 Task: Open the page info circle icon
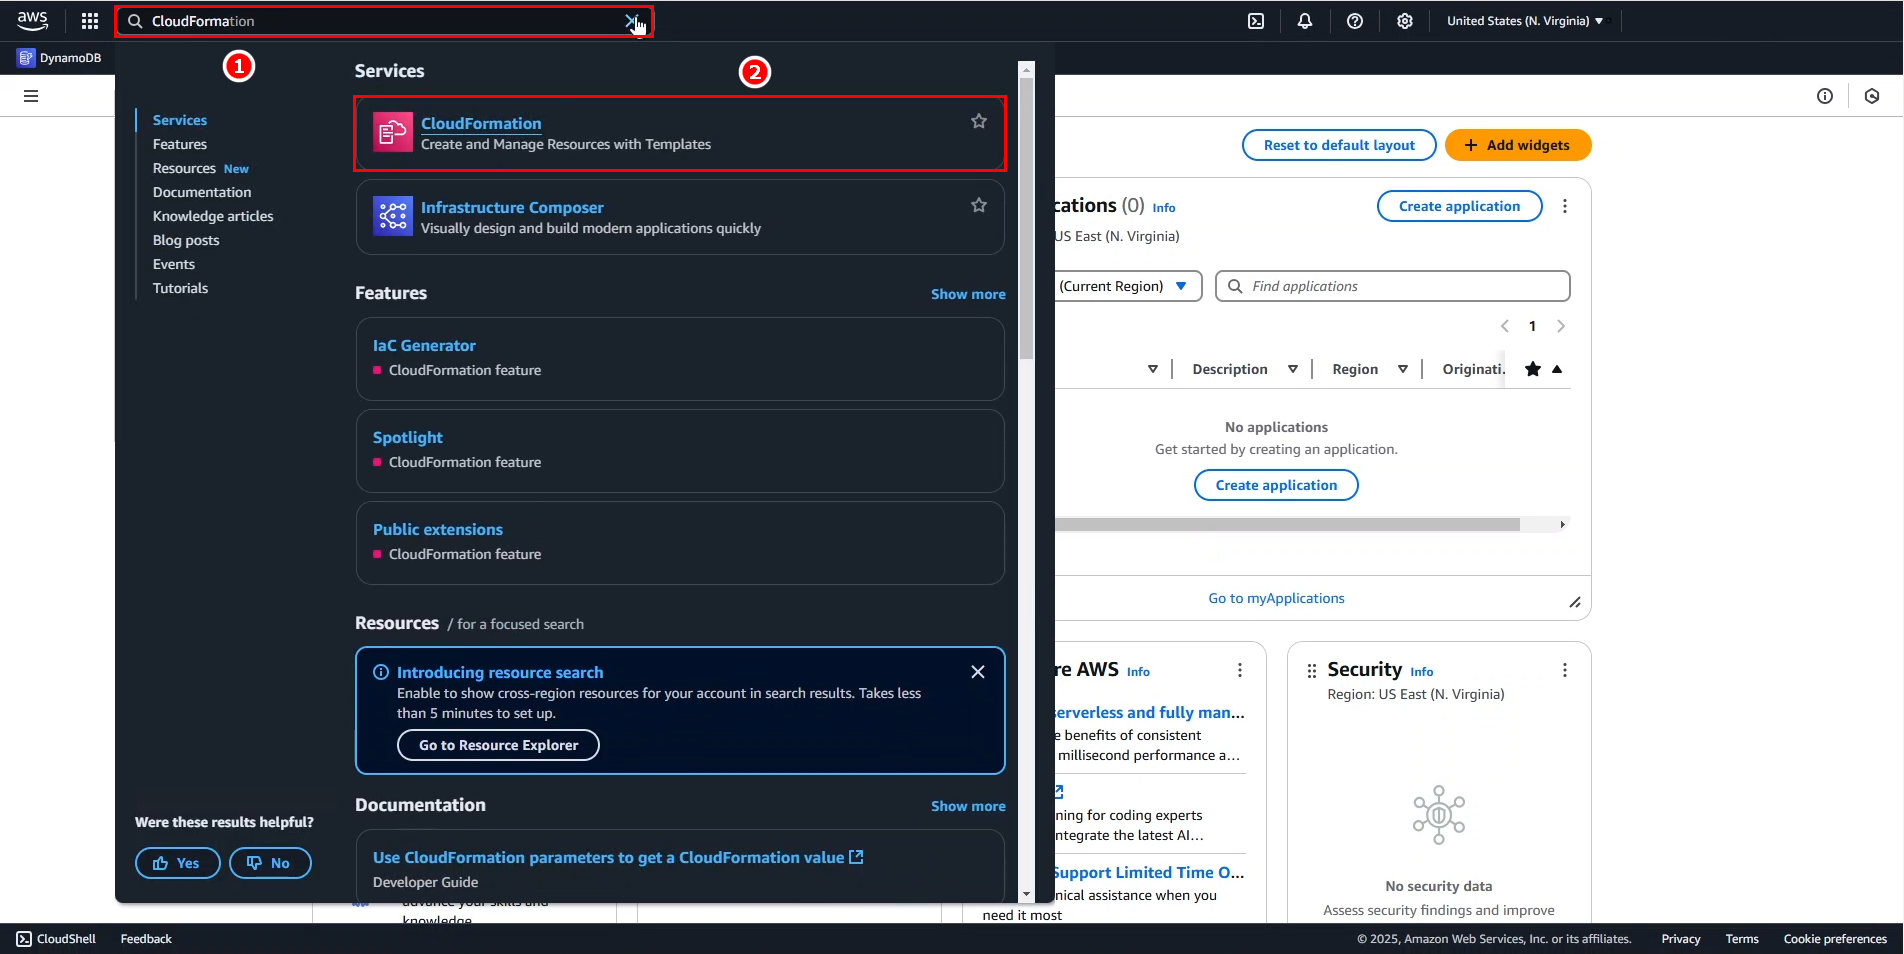[x=1825, y=96]
